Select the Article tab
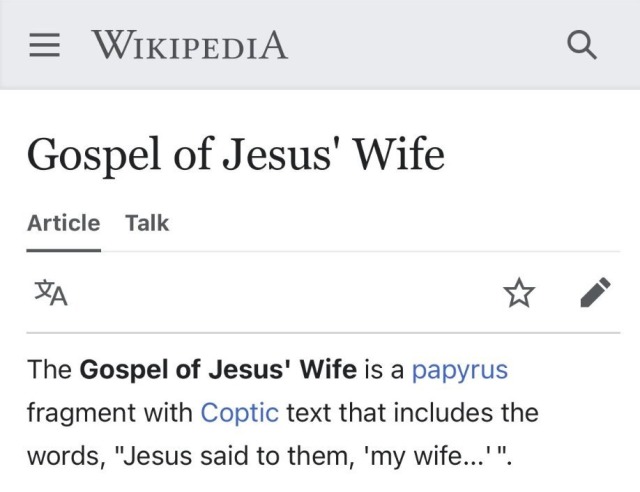The height and width of the screenshot is (492, 640). [x=63, y=223]
